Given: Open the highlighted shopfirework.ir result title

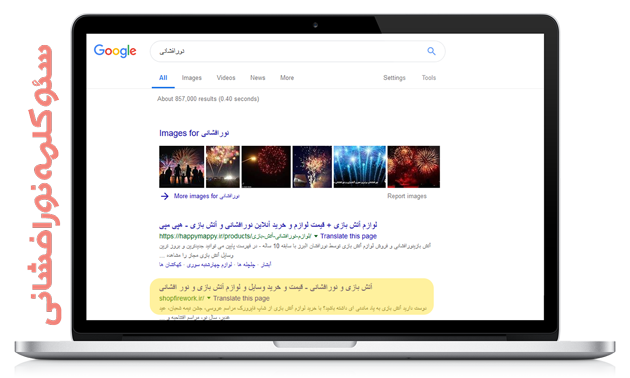Looking at the screenshot, I should [266, 287].
